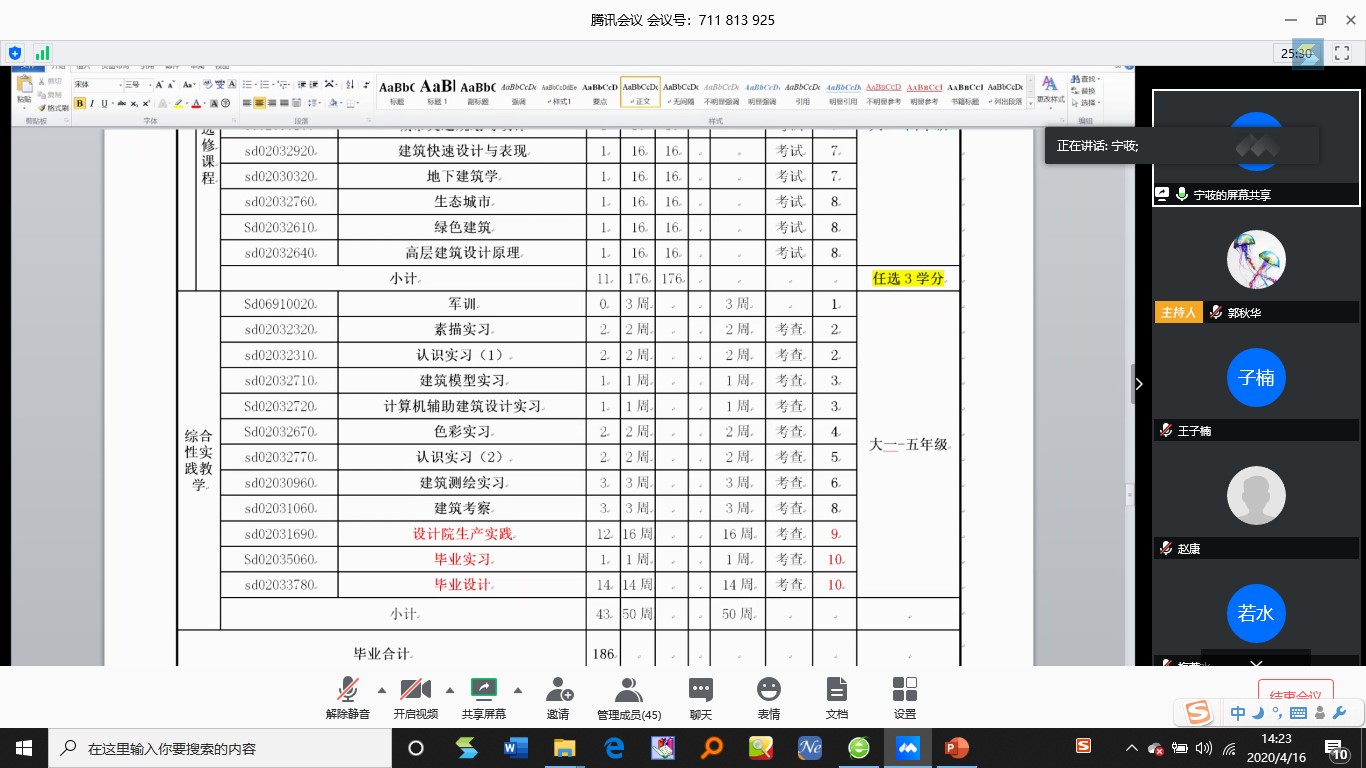Open the 文档 documents panel
The width and height of the screenshot is (1366, 768).
[x=836, y=698]
